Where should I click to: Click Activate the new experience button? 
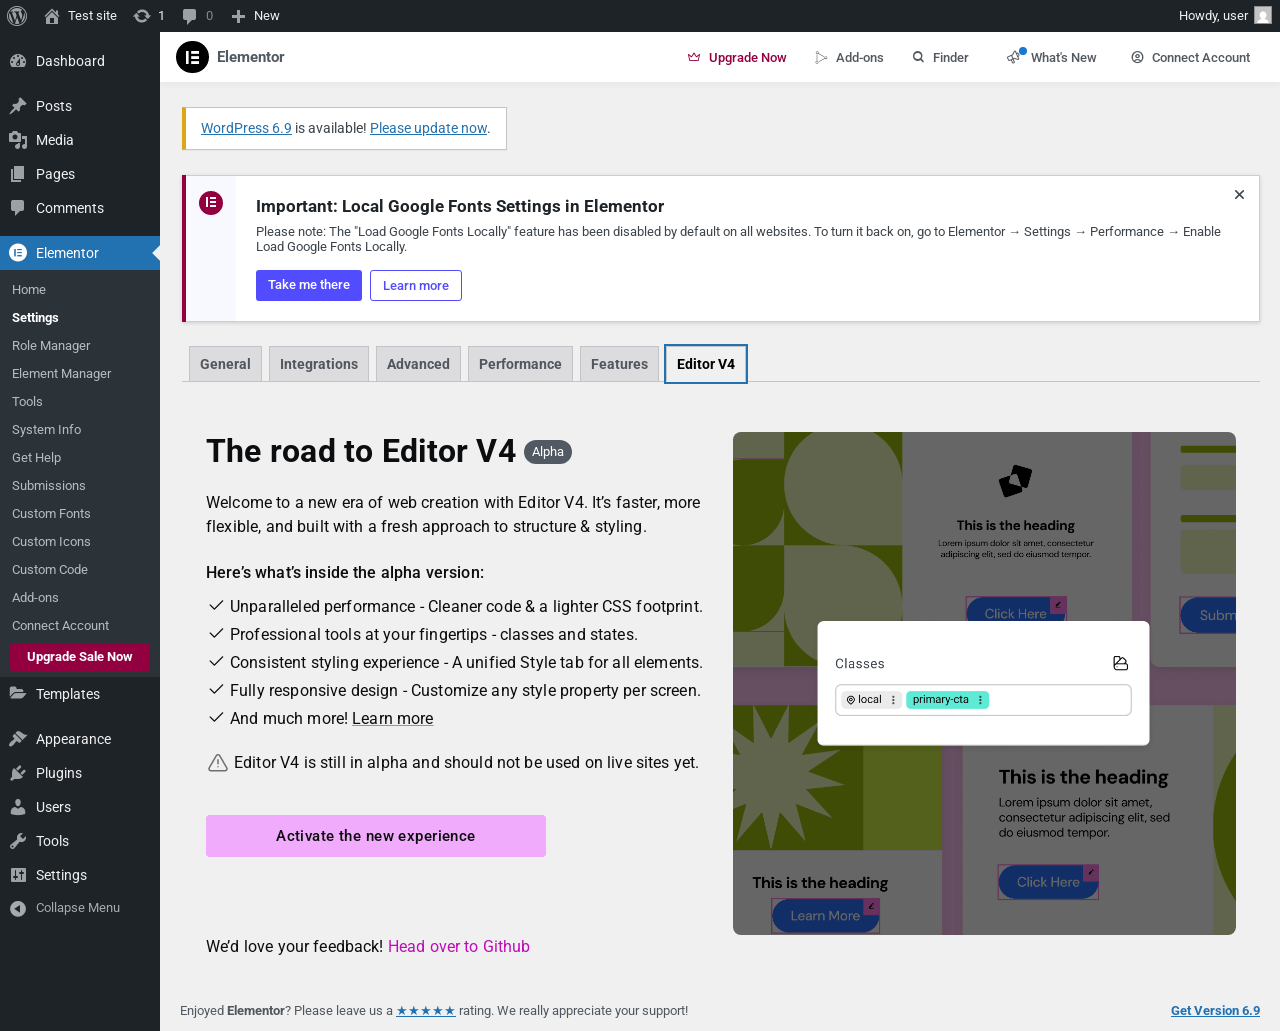[x=376, y=836]
